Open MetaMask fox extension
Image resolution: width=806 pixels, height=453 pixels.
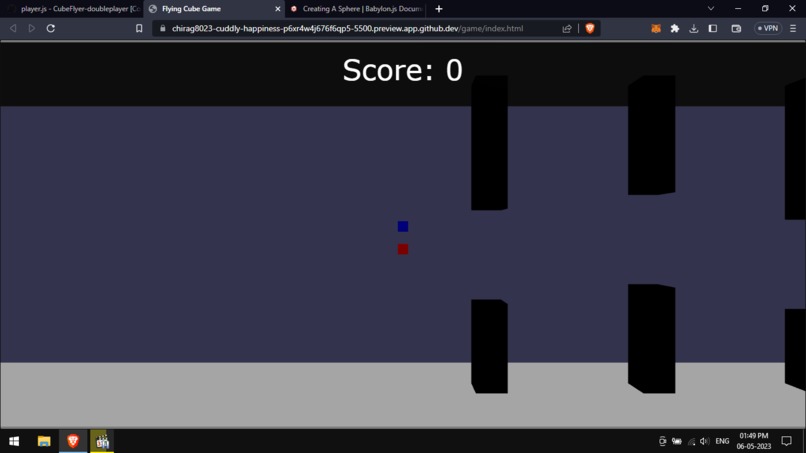[x=656, y=28]
